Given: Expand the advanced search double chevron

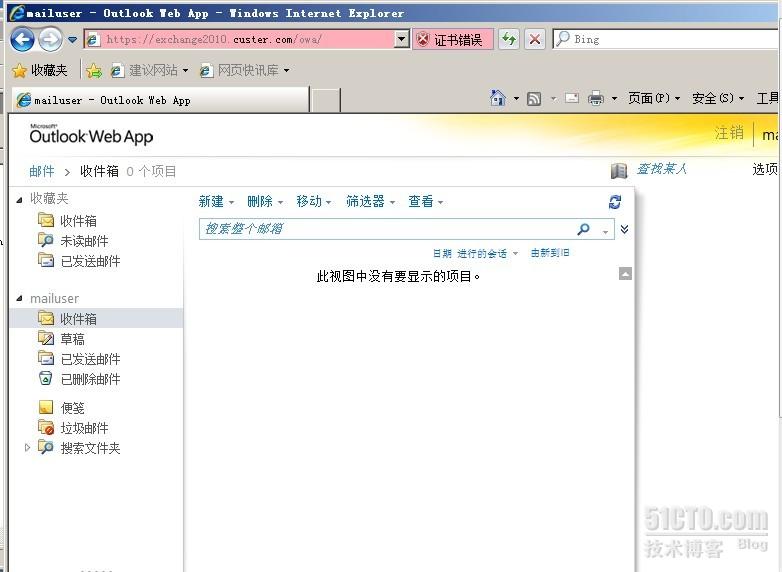Looking at the screenshot, I should (624, 229).
